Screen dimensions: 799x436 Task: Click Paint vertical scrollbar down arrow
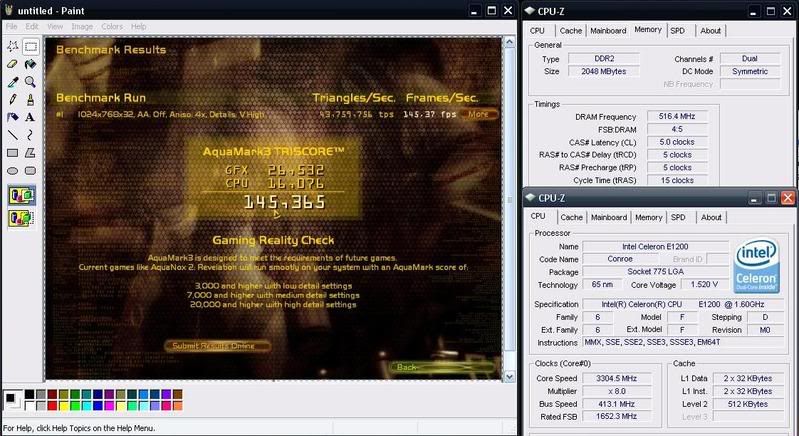point(509,376)
